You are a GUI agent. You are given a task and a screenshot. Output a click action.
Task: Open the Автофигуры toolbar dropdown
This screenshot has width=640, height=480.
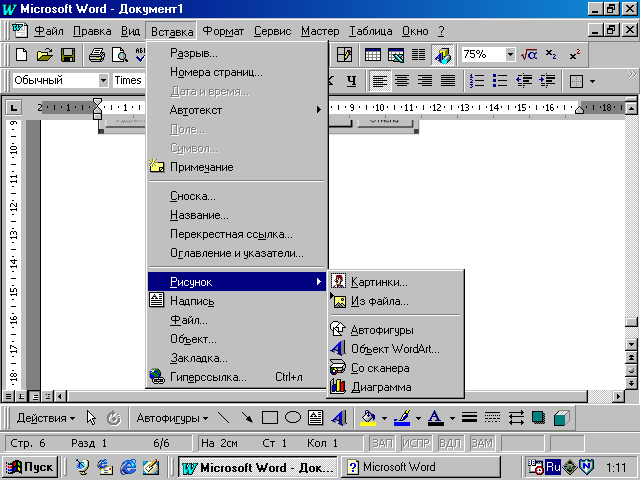(x=172, y=418)
